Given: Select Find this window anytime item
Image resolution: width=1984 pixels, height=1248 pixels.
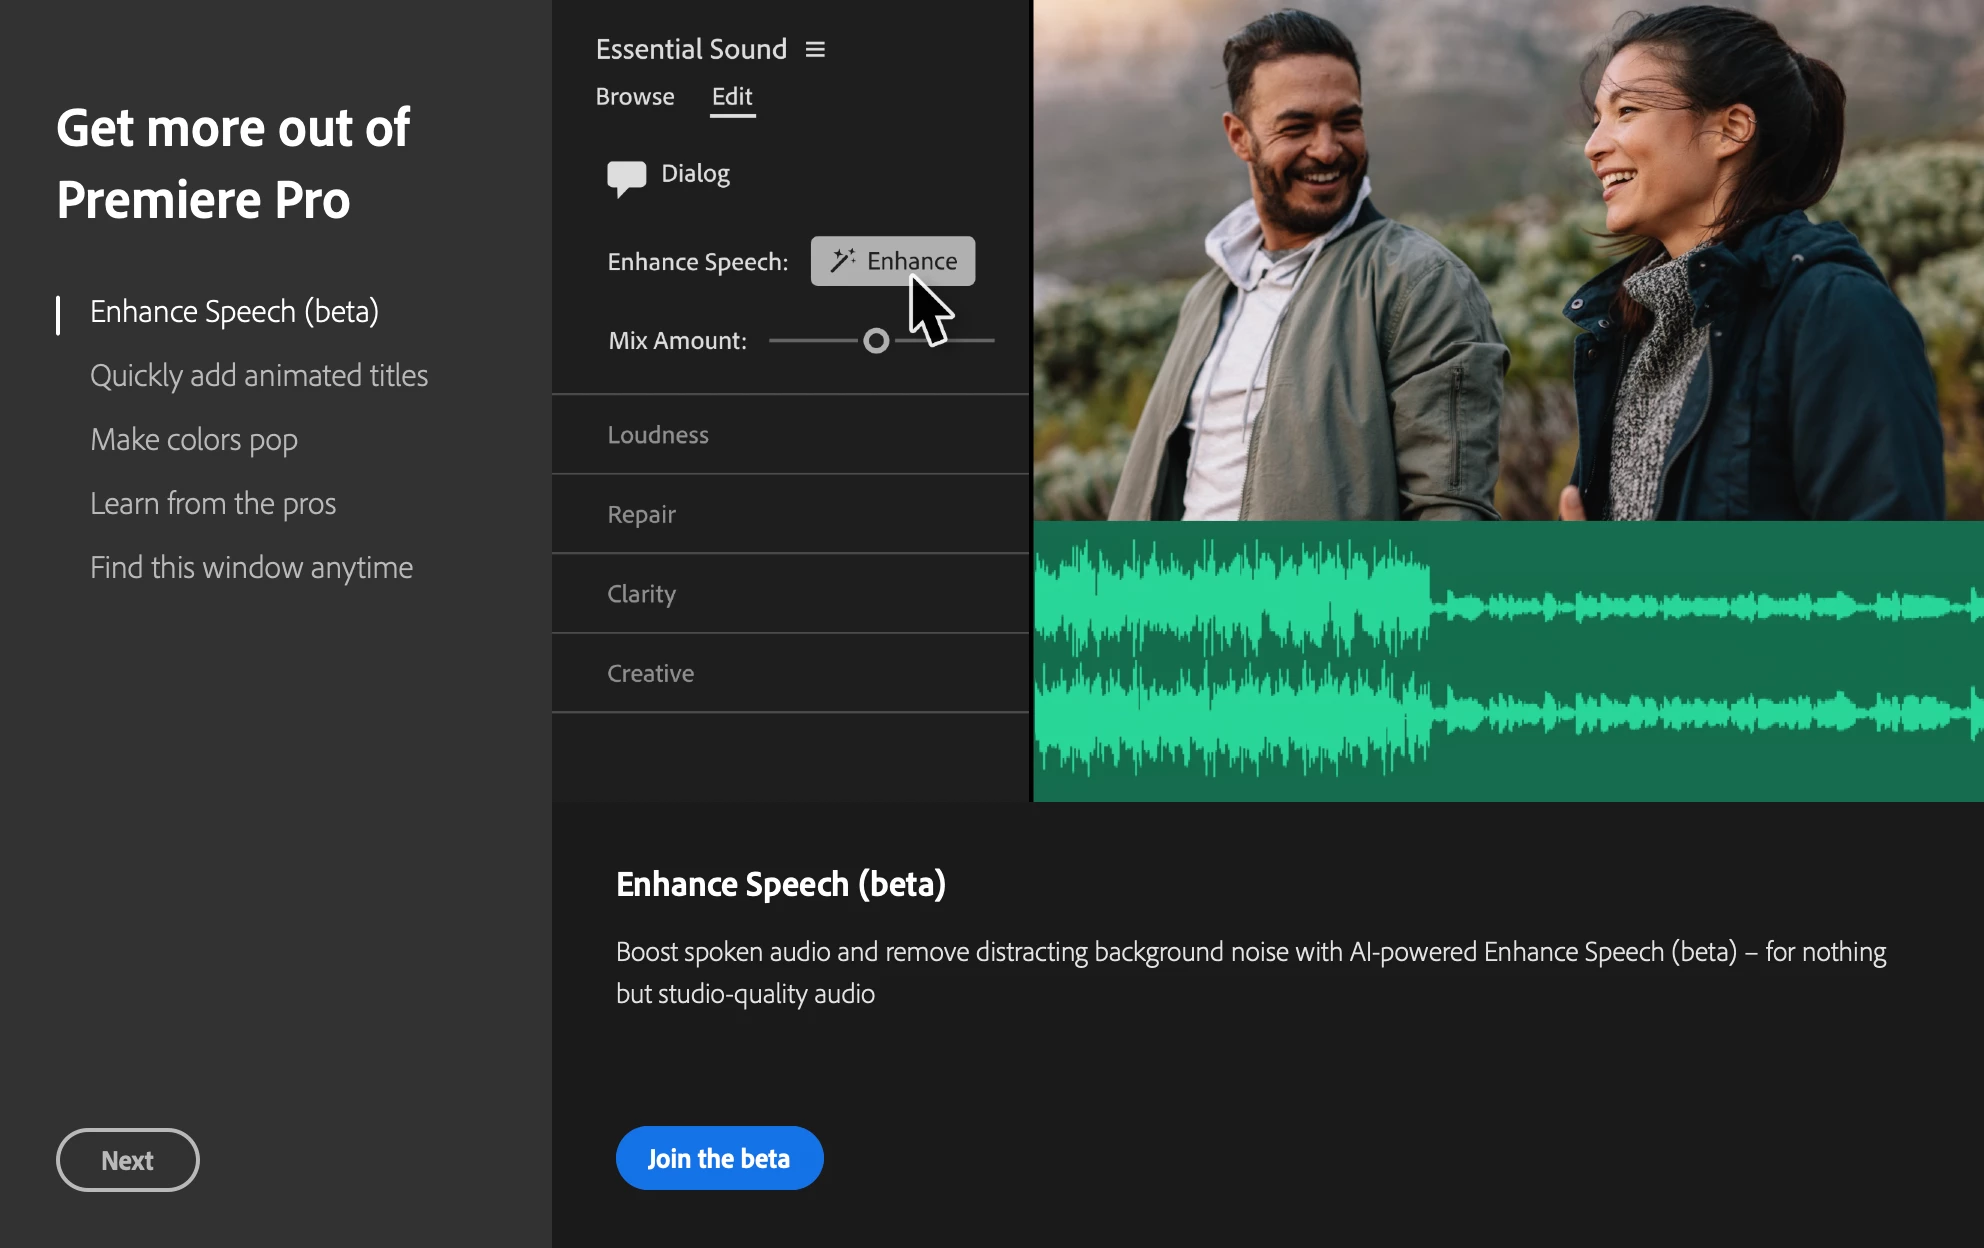Looking at the screenshot, I should tap(251, 568).
